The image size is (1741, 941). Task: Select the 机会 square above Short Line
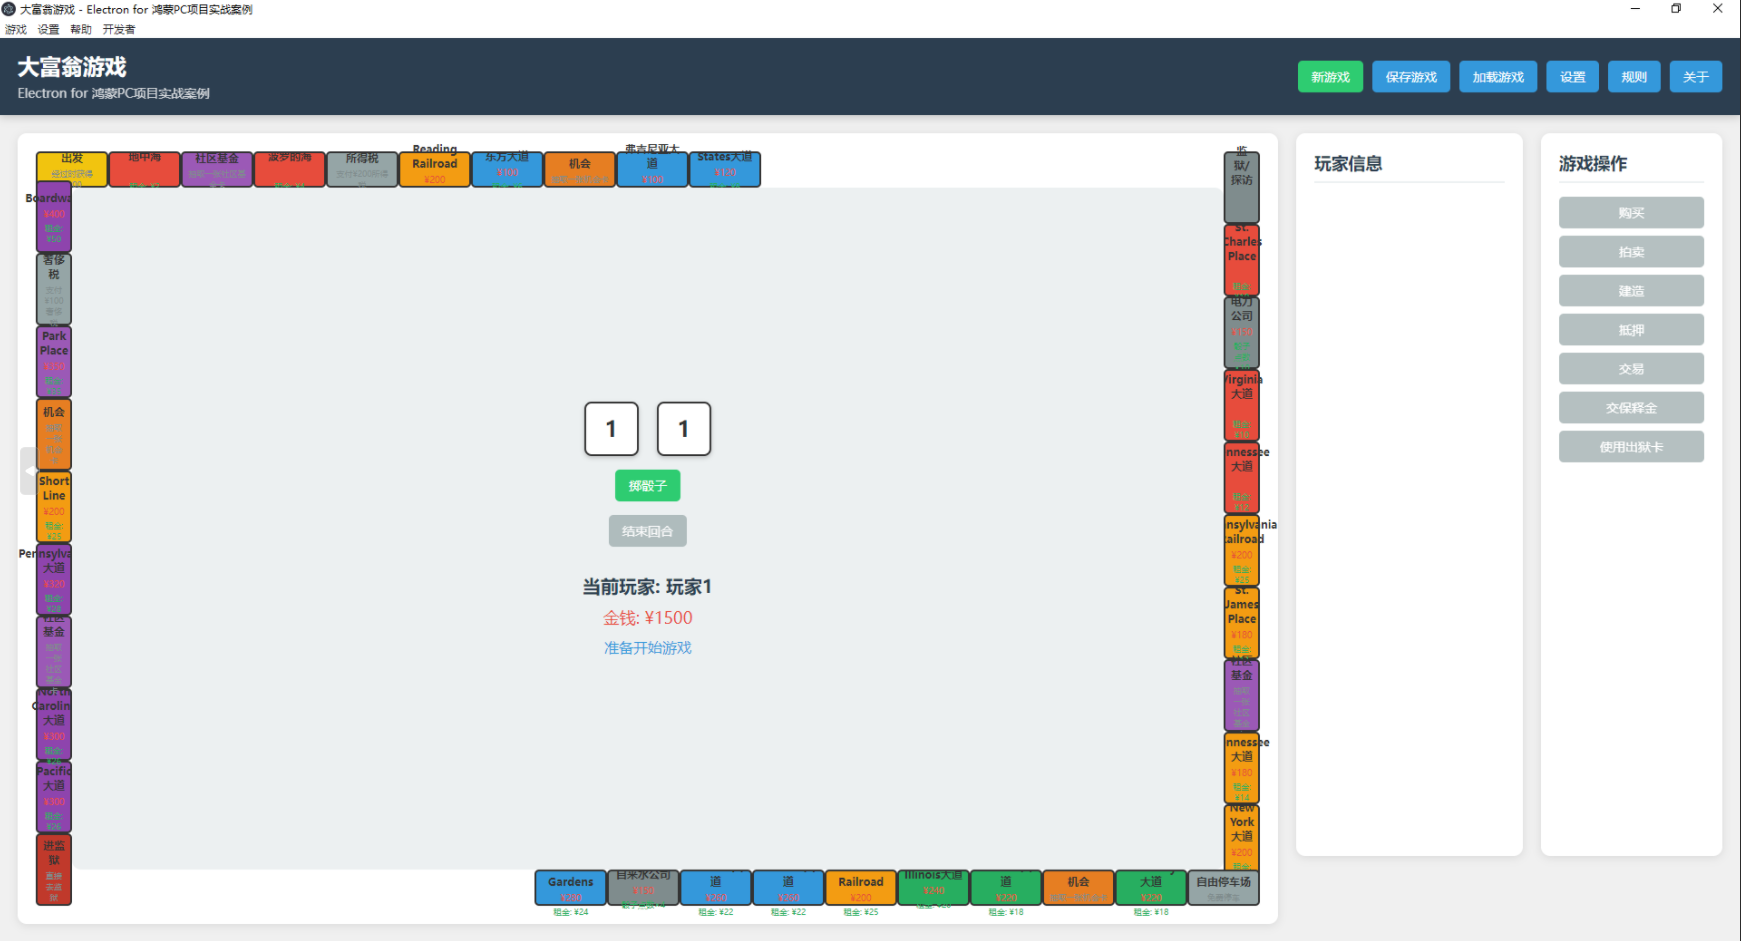coord(54,434)
